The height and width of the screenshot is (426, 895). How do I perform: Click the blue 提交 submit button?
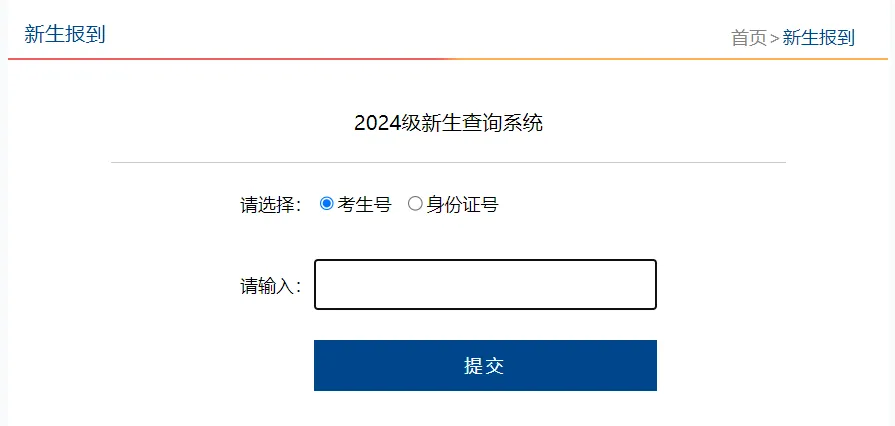tap(485, 365)
